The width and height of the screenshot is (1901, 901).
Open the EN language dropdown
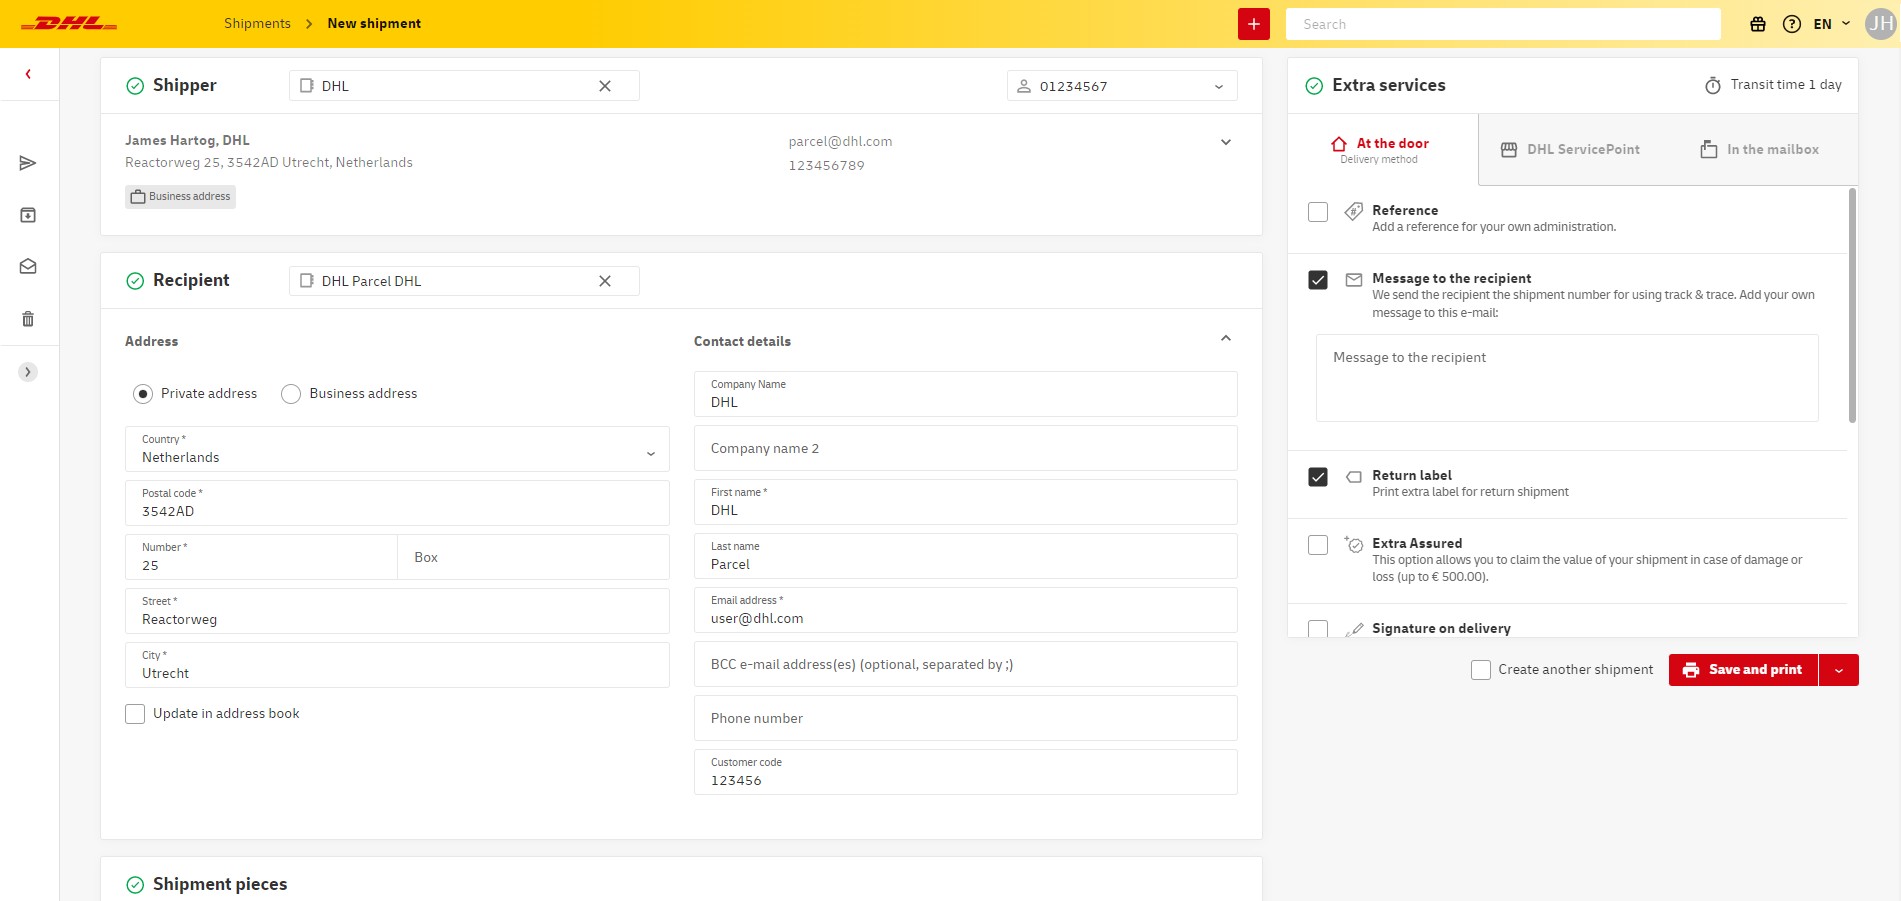(x=1832, y=24)
